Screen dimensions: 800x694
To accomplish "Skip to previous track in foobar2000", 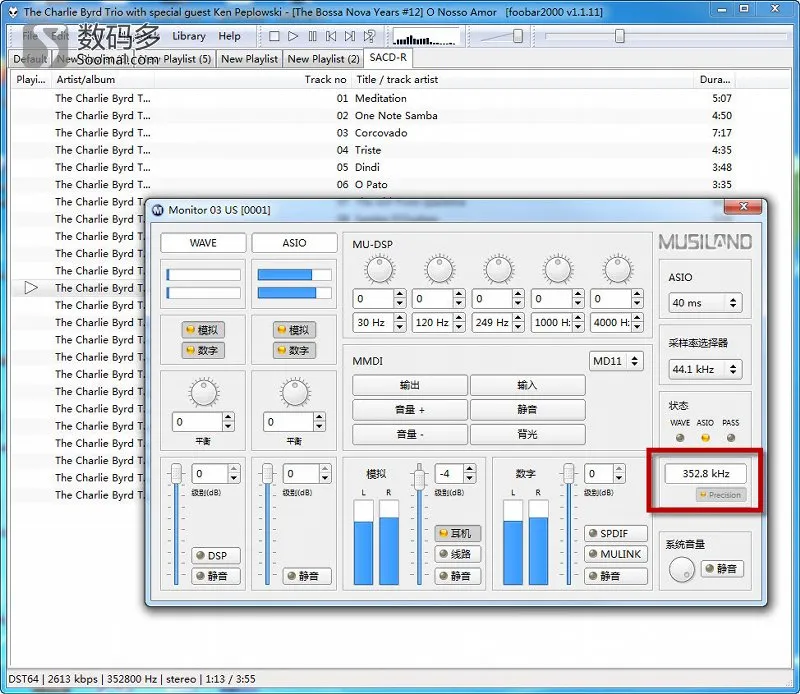I will click(331, 36).
